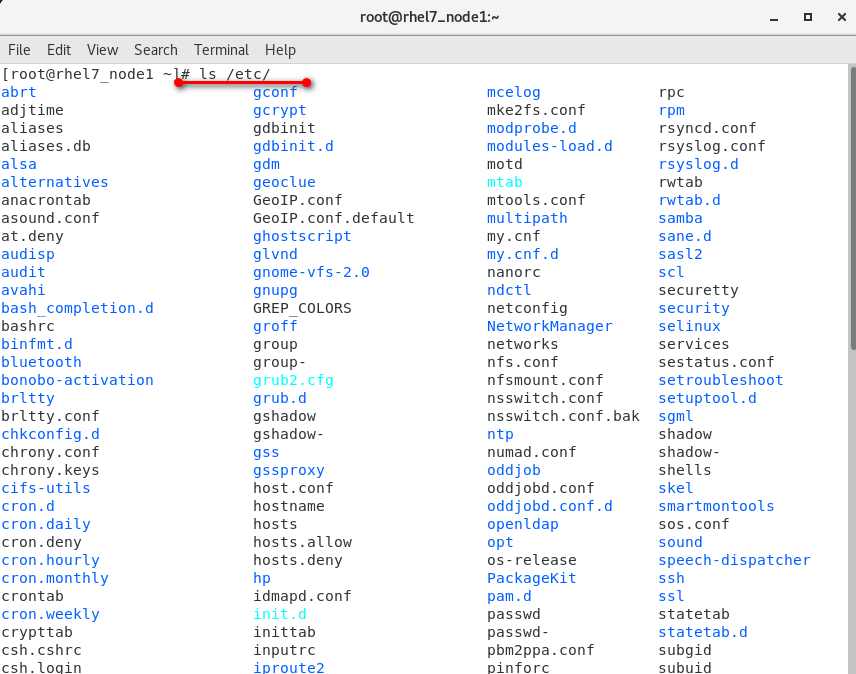The image size is (856, 674).
Task: Click 'cron.daily' entry
Action: point(46,524)
